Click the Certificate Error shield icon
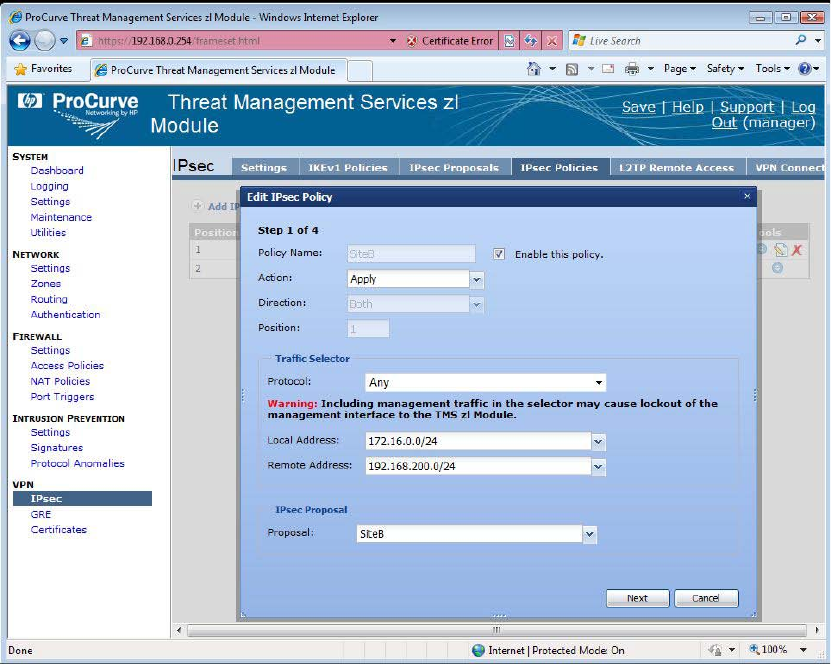The height and width of the screenshot is (664, 831). pyautogui.click(x=411, y=41)
